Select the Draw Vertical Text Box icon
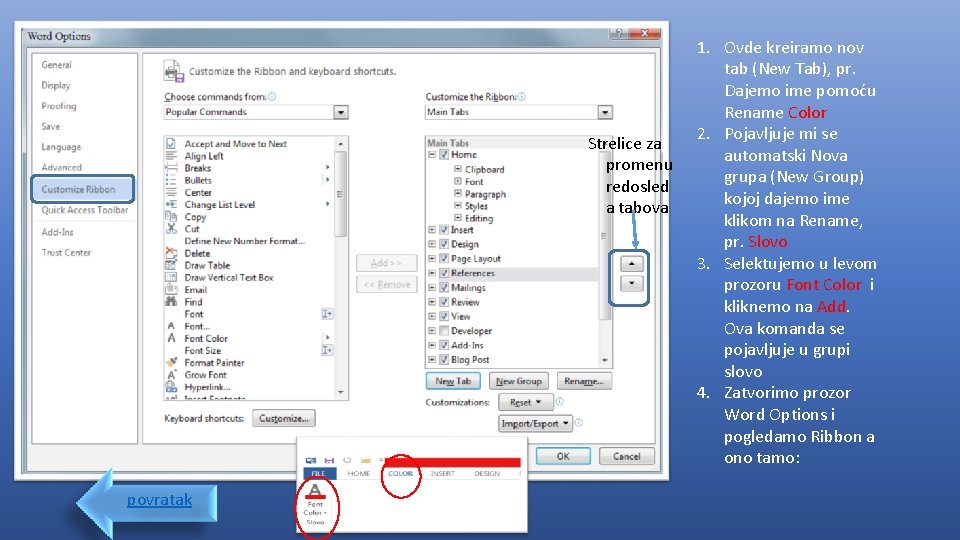 click(171, 277)
